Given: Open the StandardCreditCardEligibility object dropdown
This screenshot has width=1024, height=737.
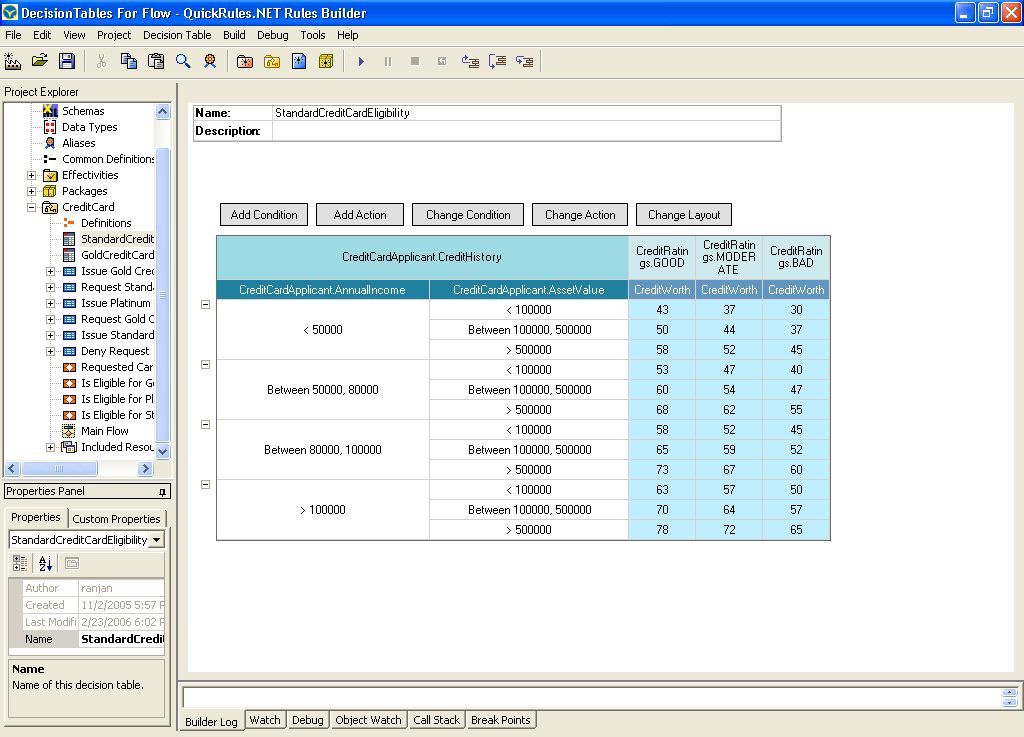Looking at the screenshot, I should (156, 540).
